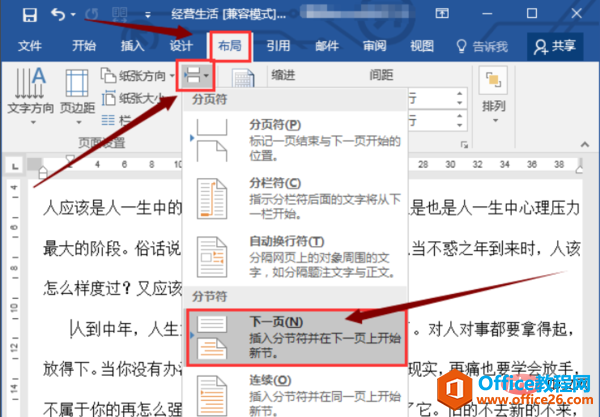The image size is (600, 417).
Task: Close the Word window
Action: tap(576, 14)
